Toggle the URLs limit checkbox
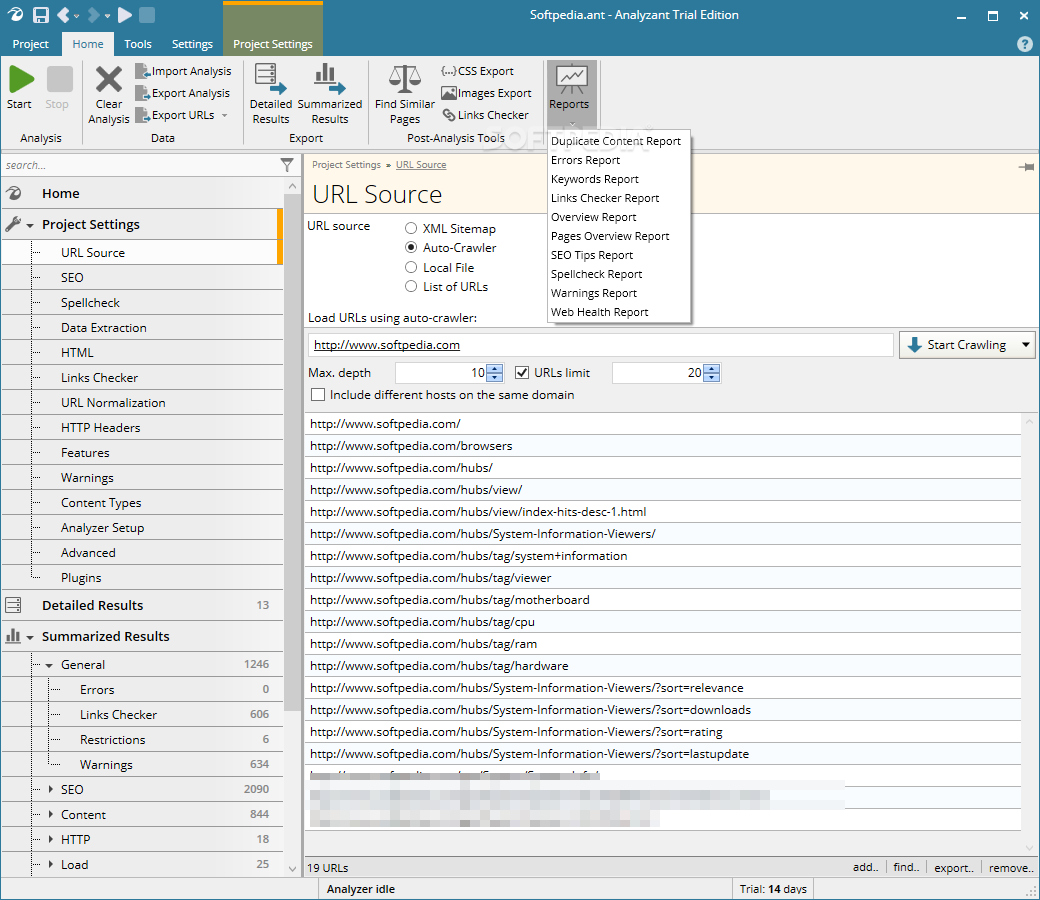The width and height of the screenshot is (1040, 900). (522, 373)
